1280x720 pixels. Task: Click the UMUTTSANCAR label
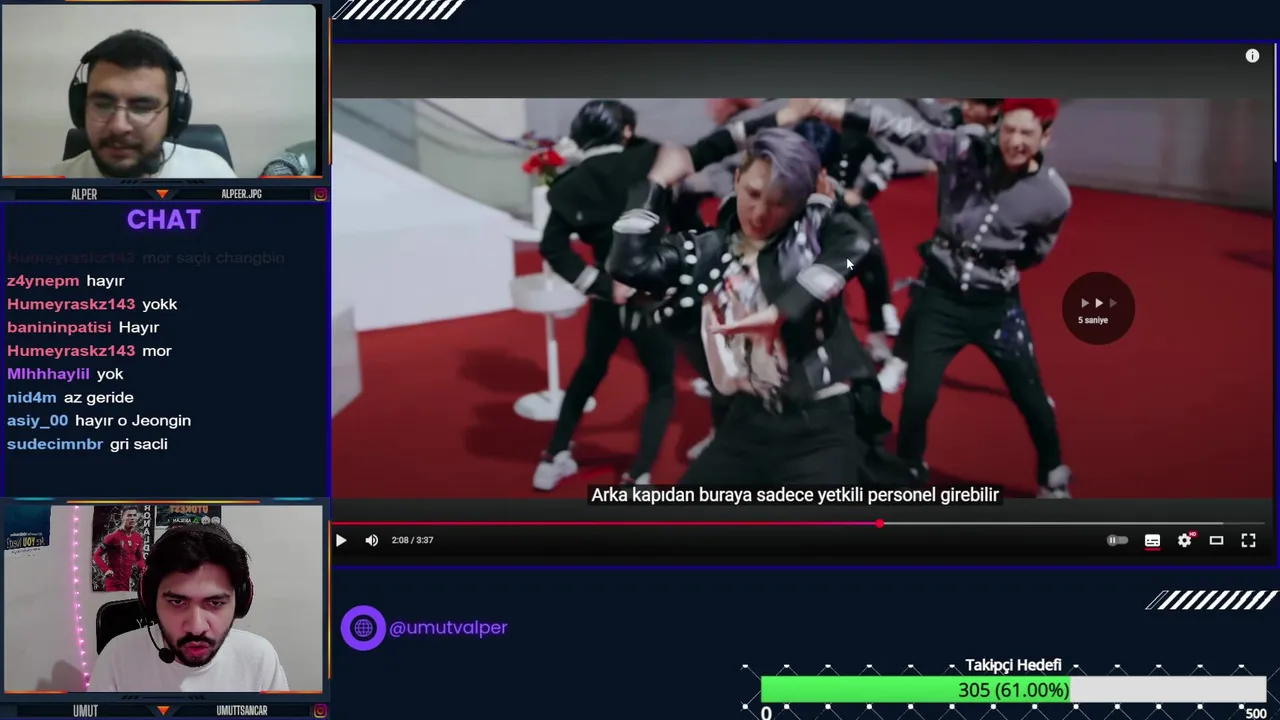tap(242, 711)
